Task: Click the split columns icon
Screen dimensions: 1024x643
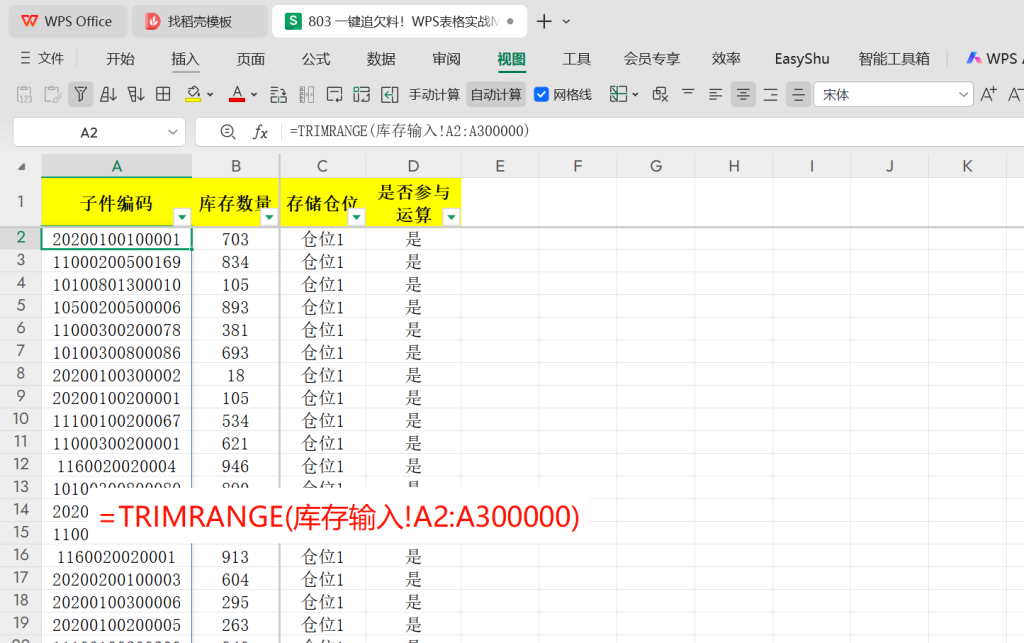Action: 306,95
